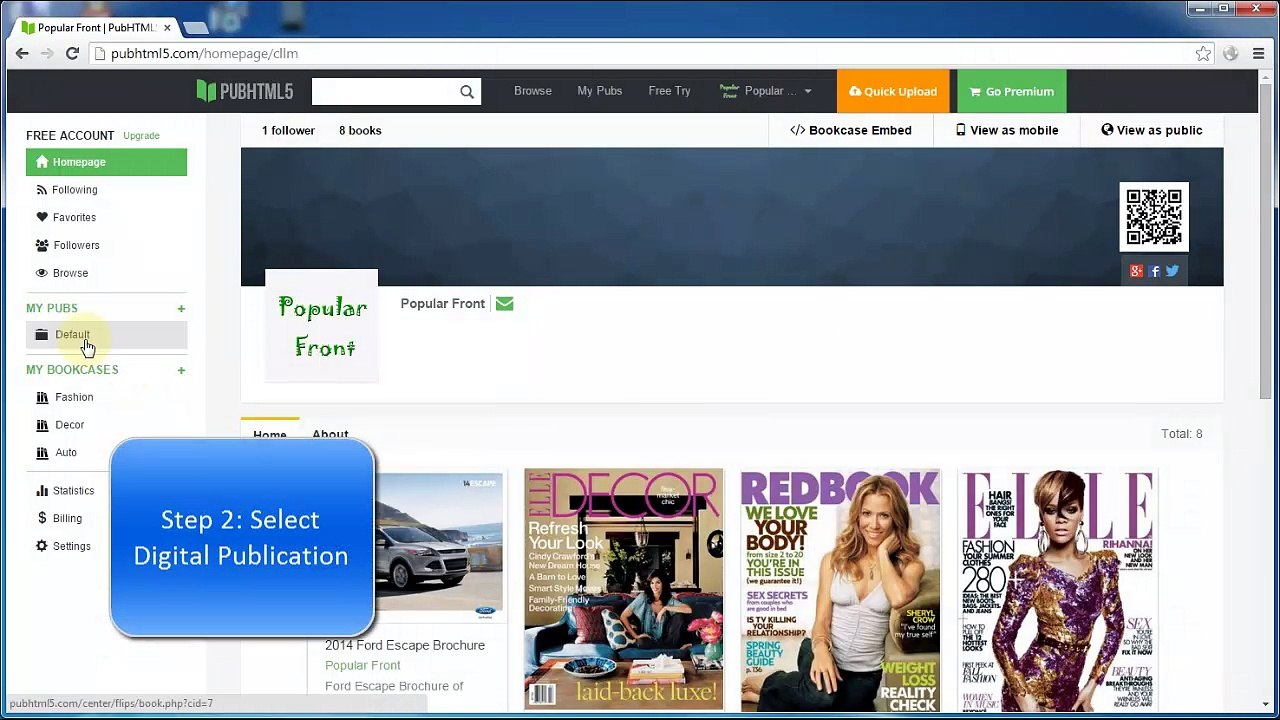Click the address bar URL
Image resolution: width=1280 pixels, height=720 pixels.
[x=205, y=54]
